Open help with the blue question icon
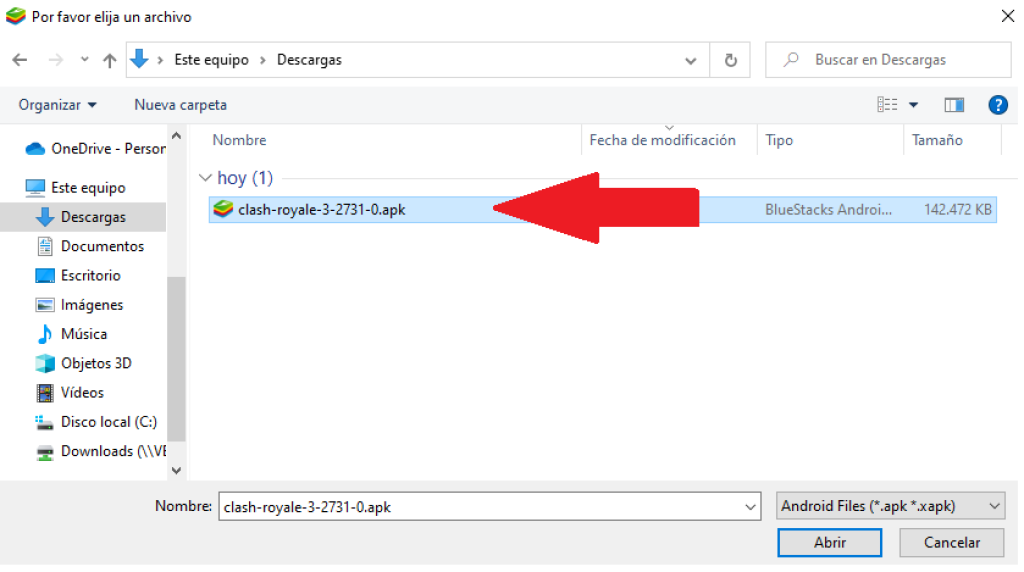1024x572 pixels. point(998,104)
